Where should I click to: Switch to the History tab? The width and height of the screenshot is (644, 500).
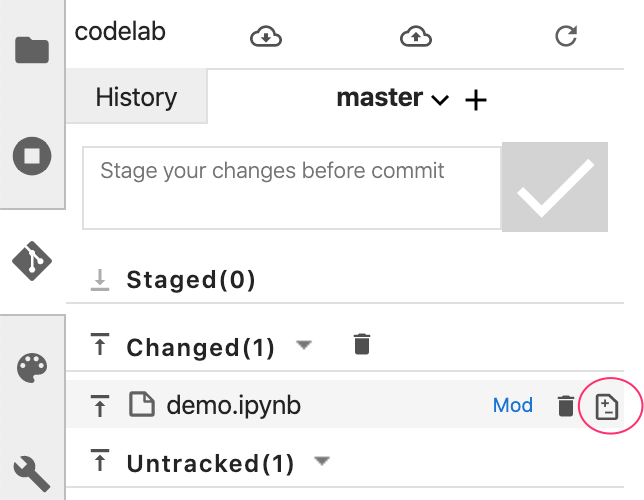(136, 98)
